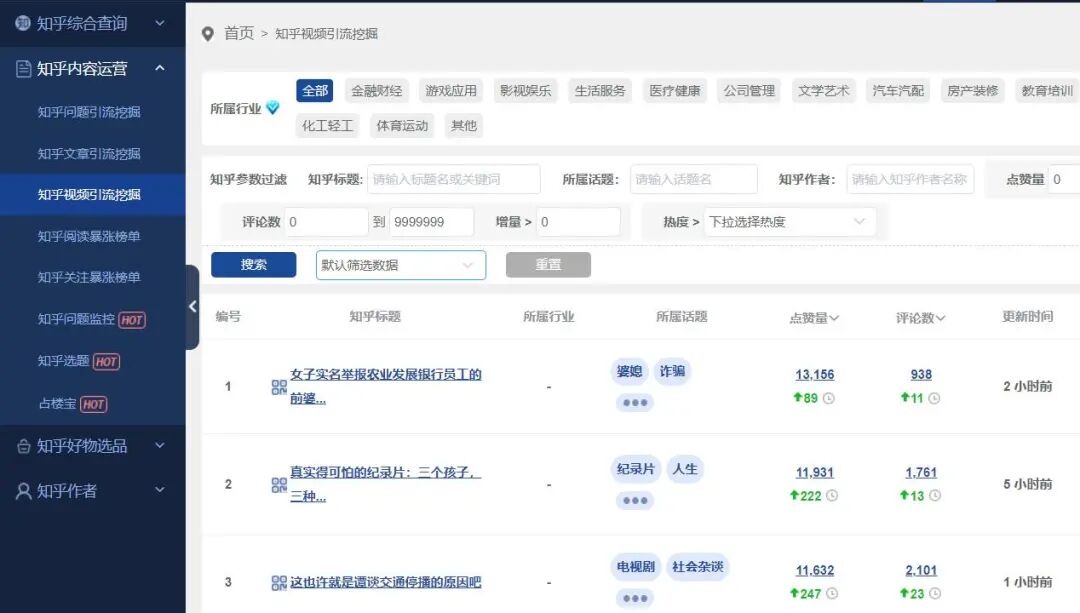Click clock icon next to +89 likes
The height and width of the screenshot is (613, 1080).
click(x=829, y=398)
